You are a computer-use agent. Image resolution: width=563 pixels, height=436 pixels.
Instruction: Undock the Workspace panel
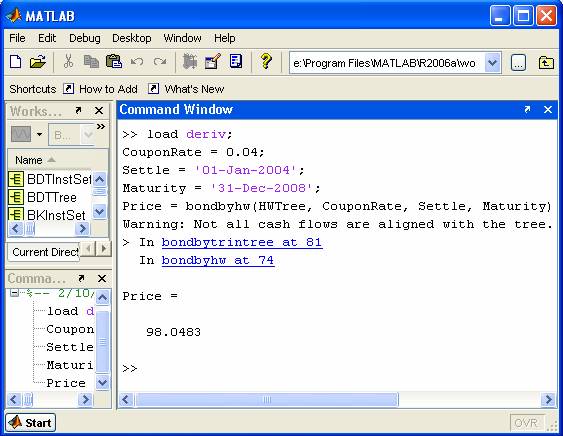[78, 110]
